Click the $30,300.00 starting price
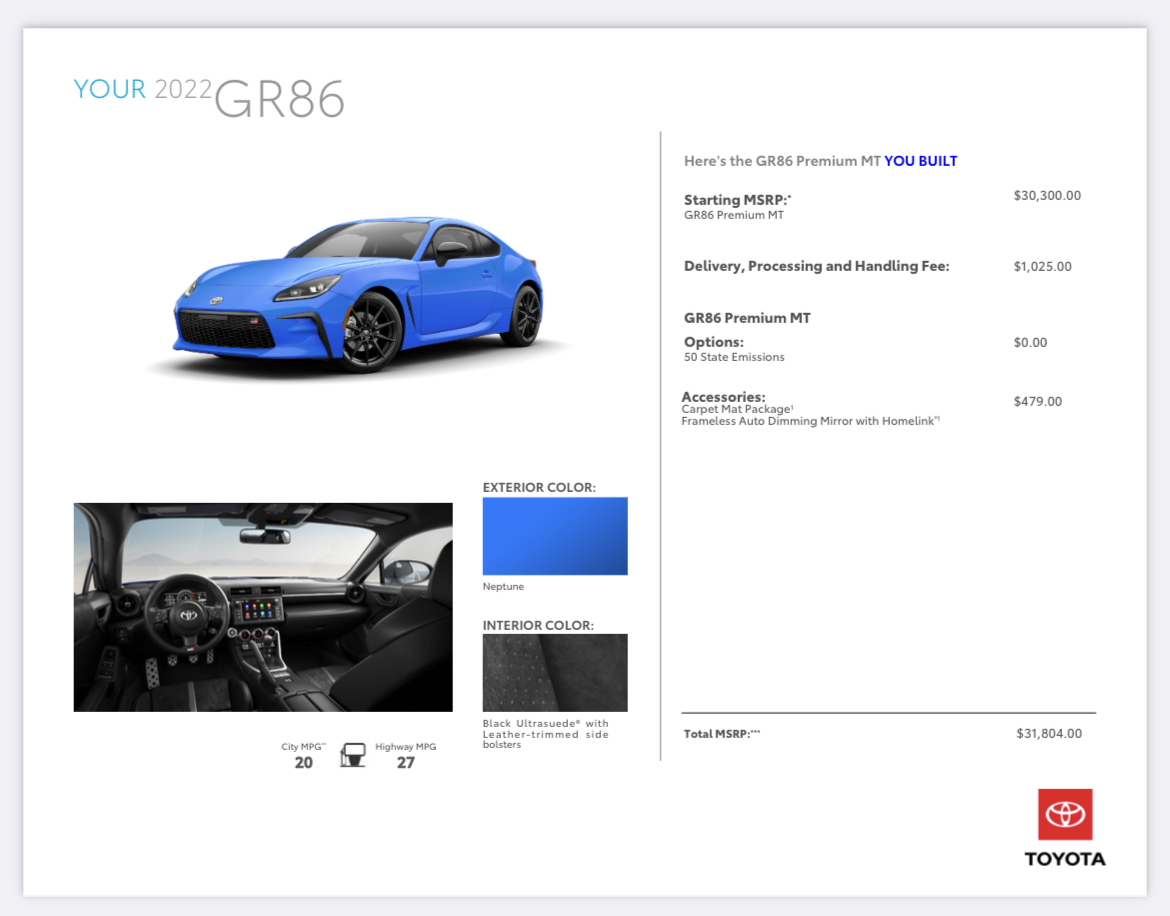The height and width of the screenshot is (916, 1170). [x=1047, y=195]
